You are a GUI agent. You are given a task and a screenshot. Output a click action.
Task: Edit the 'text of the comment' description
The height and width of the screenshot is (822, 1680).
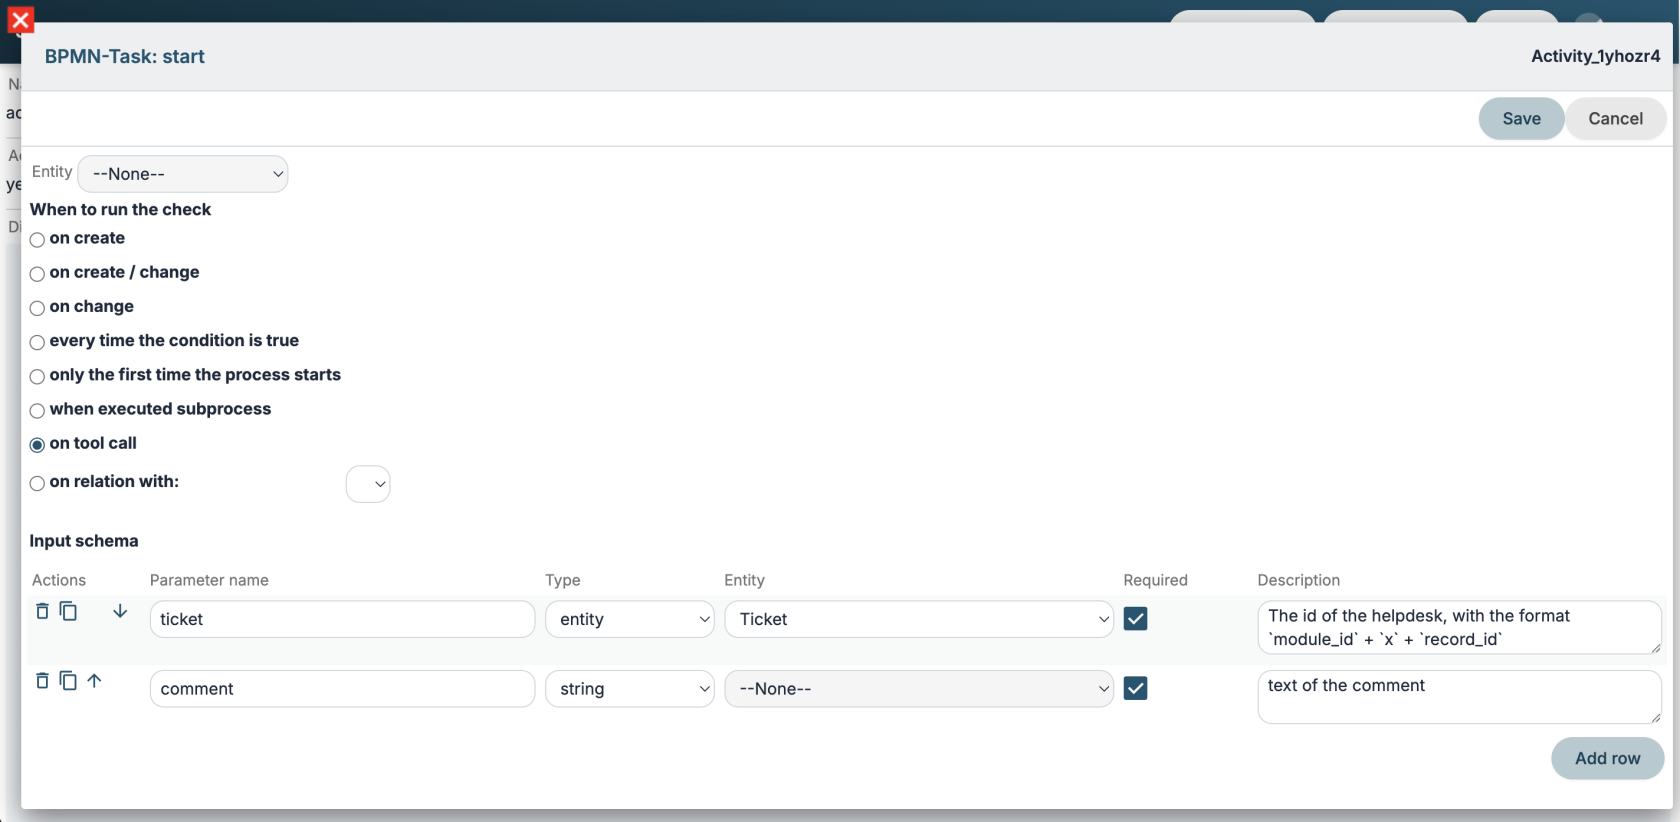[1459, 697]
